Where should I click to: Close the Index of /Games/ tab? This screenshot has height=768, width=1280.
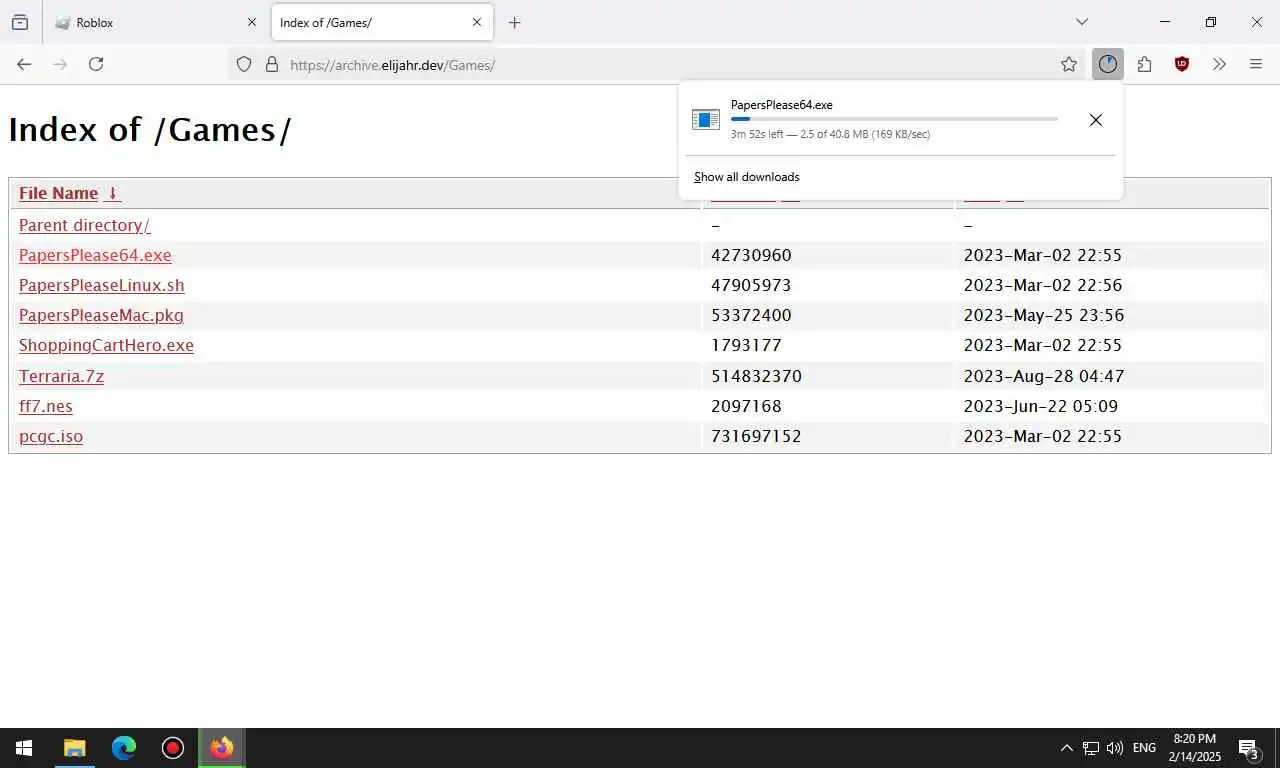tap(477, 22)
